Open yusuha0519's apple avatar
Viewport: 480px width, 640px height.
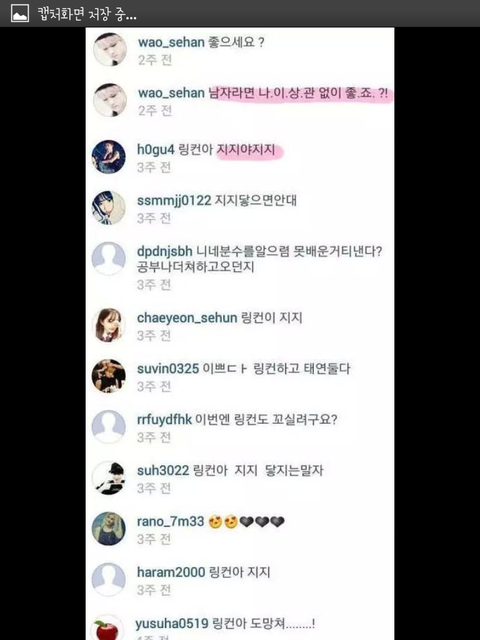[x=108, y=628]
